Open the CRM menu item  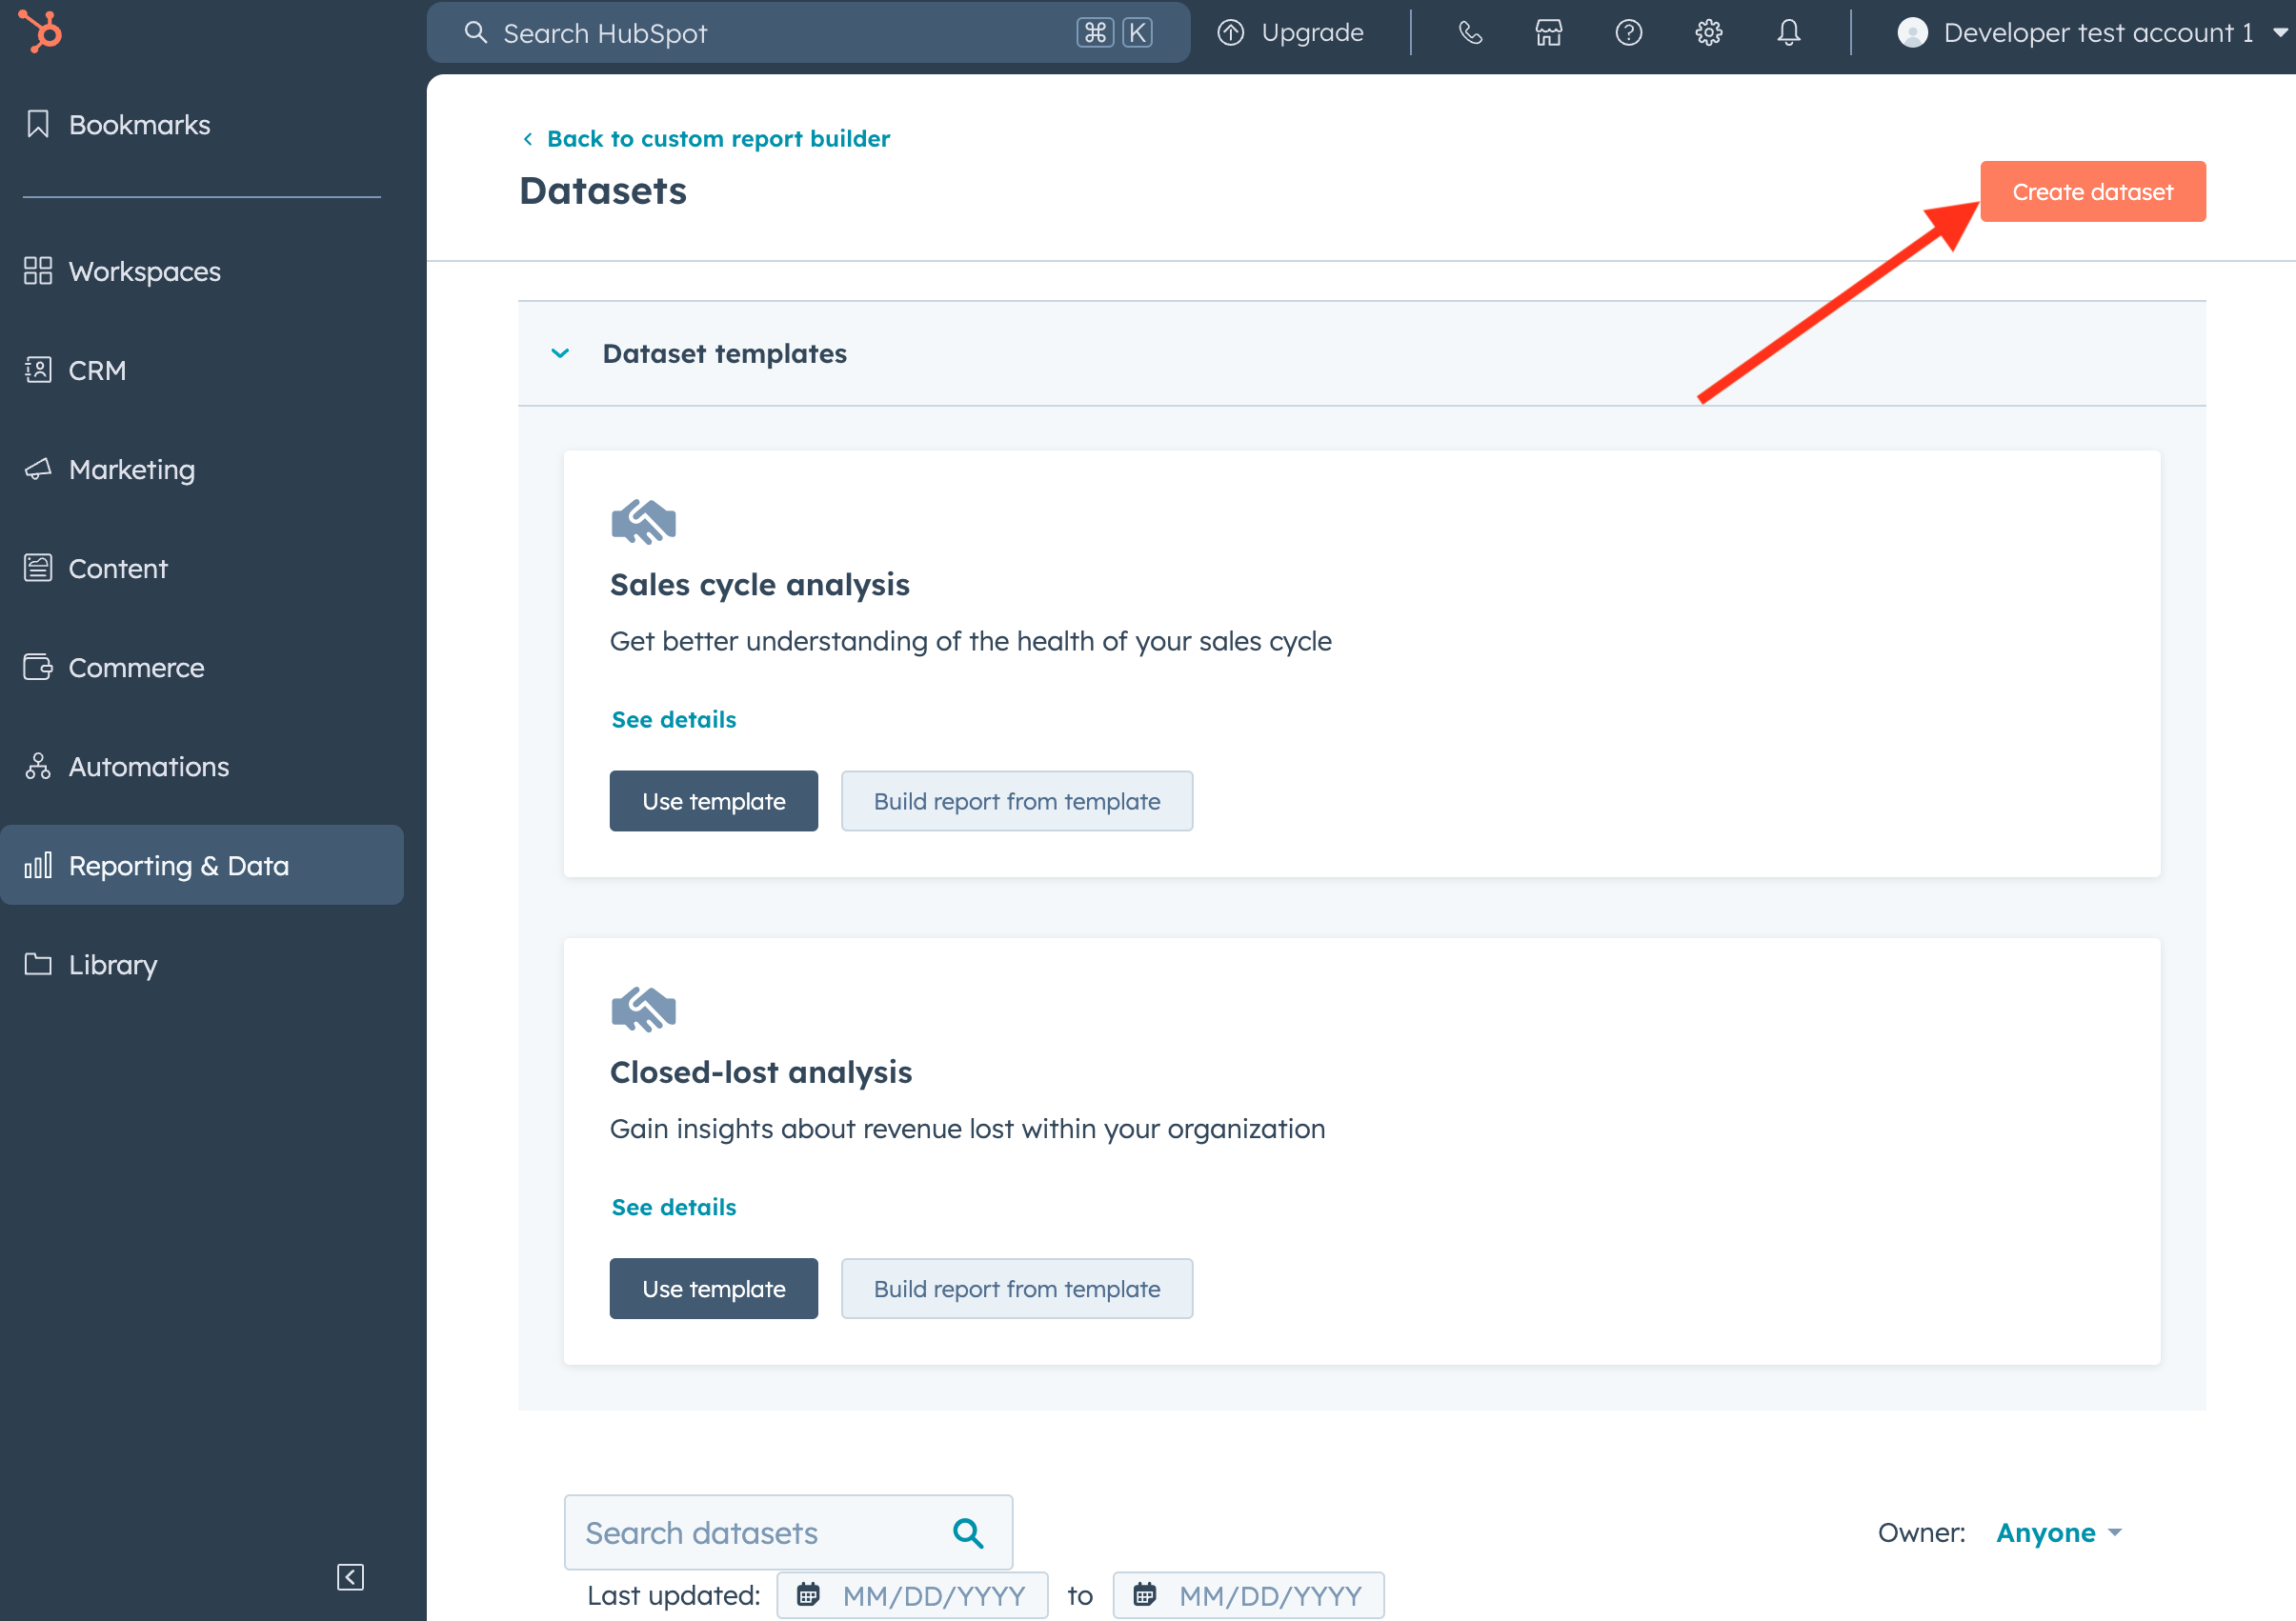click(x=202, y=370)
